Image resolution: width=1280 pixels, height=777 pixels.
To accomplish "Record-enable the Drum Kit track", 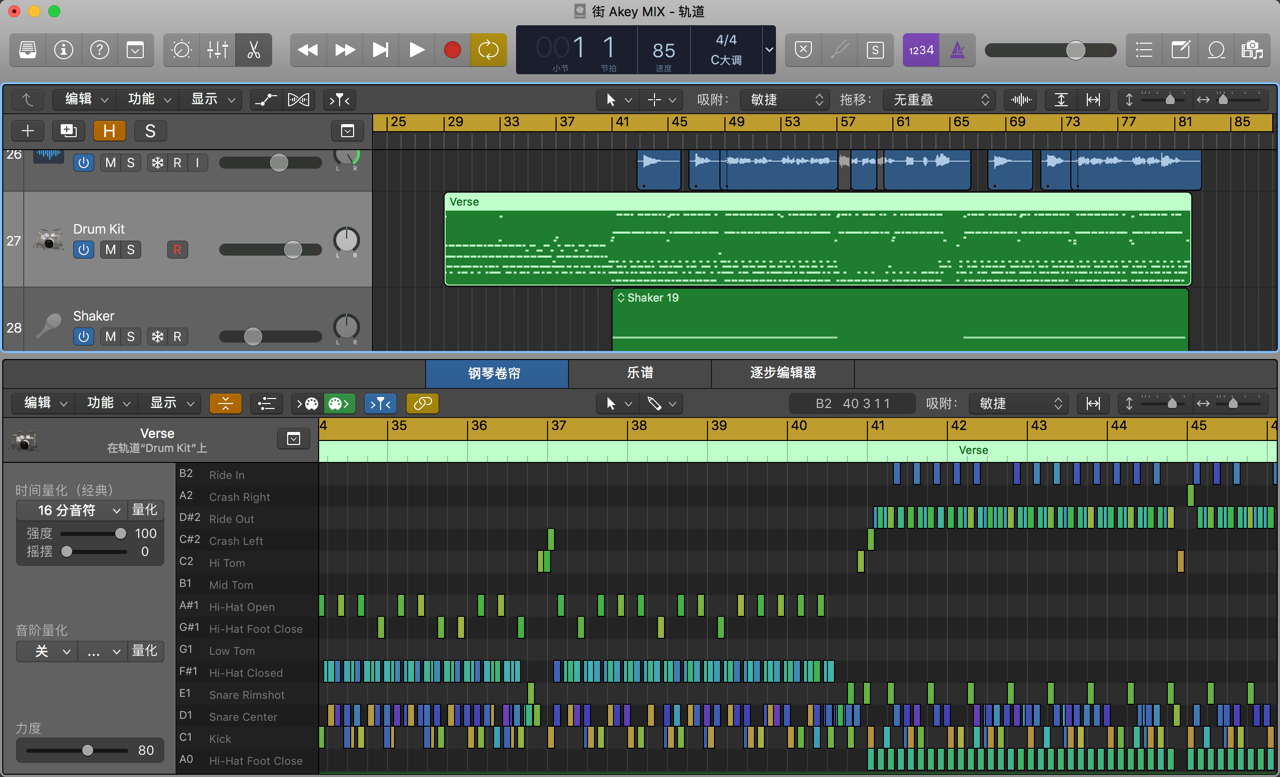I will (x=177, y=249).
